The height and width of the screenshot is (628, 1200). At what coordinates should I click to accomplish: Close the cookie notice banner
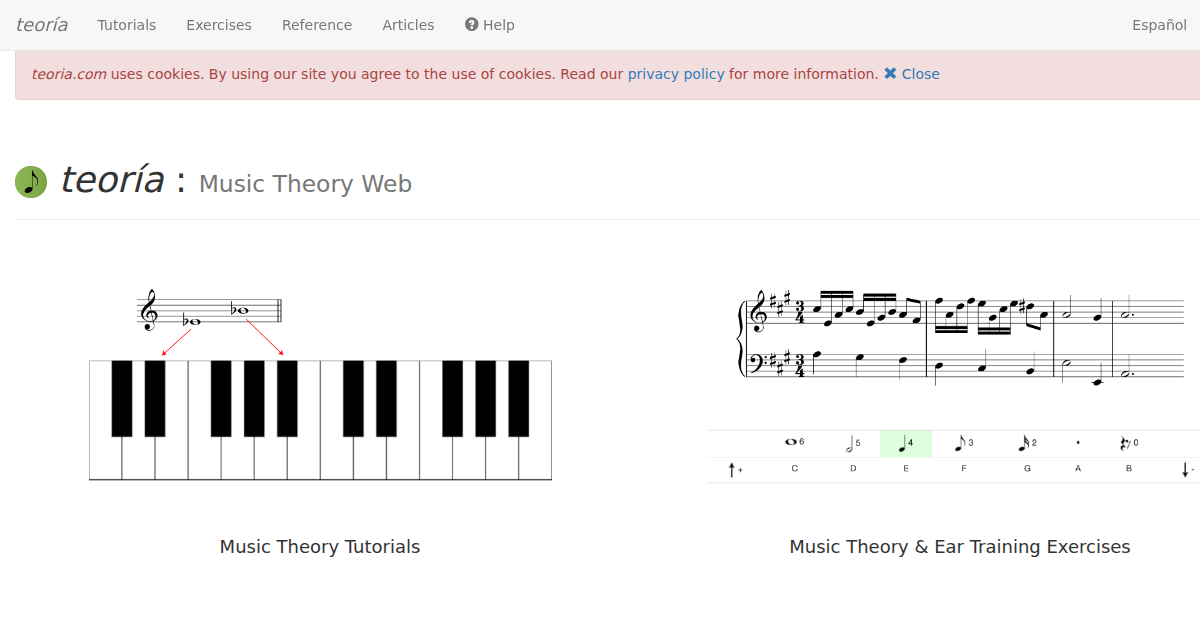pos(911,74)
